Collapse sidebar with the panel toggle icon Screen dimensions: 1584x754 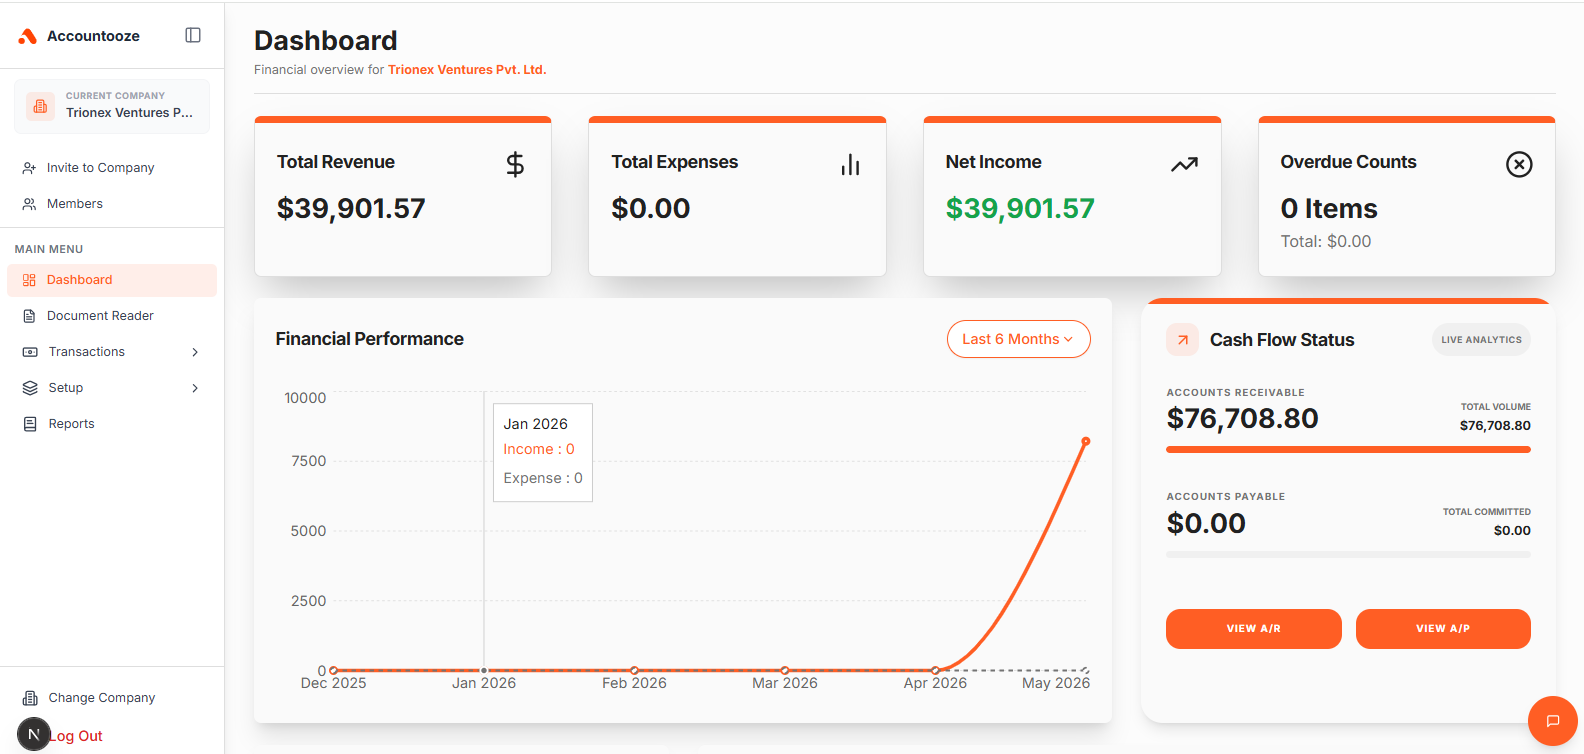193,35
